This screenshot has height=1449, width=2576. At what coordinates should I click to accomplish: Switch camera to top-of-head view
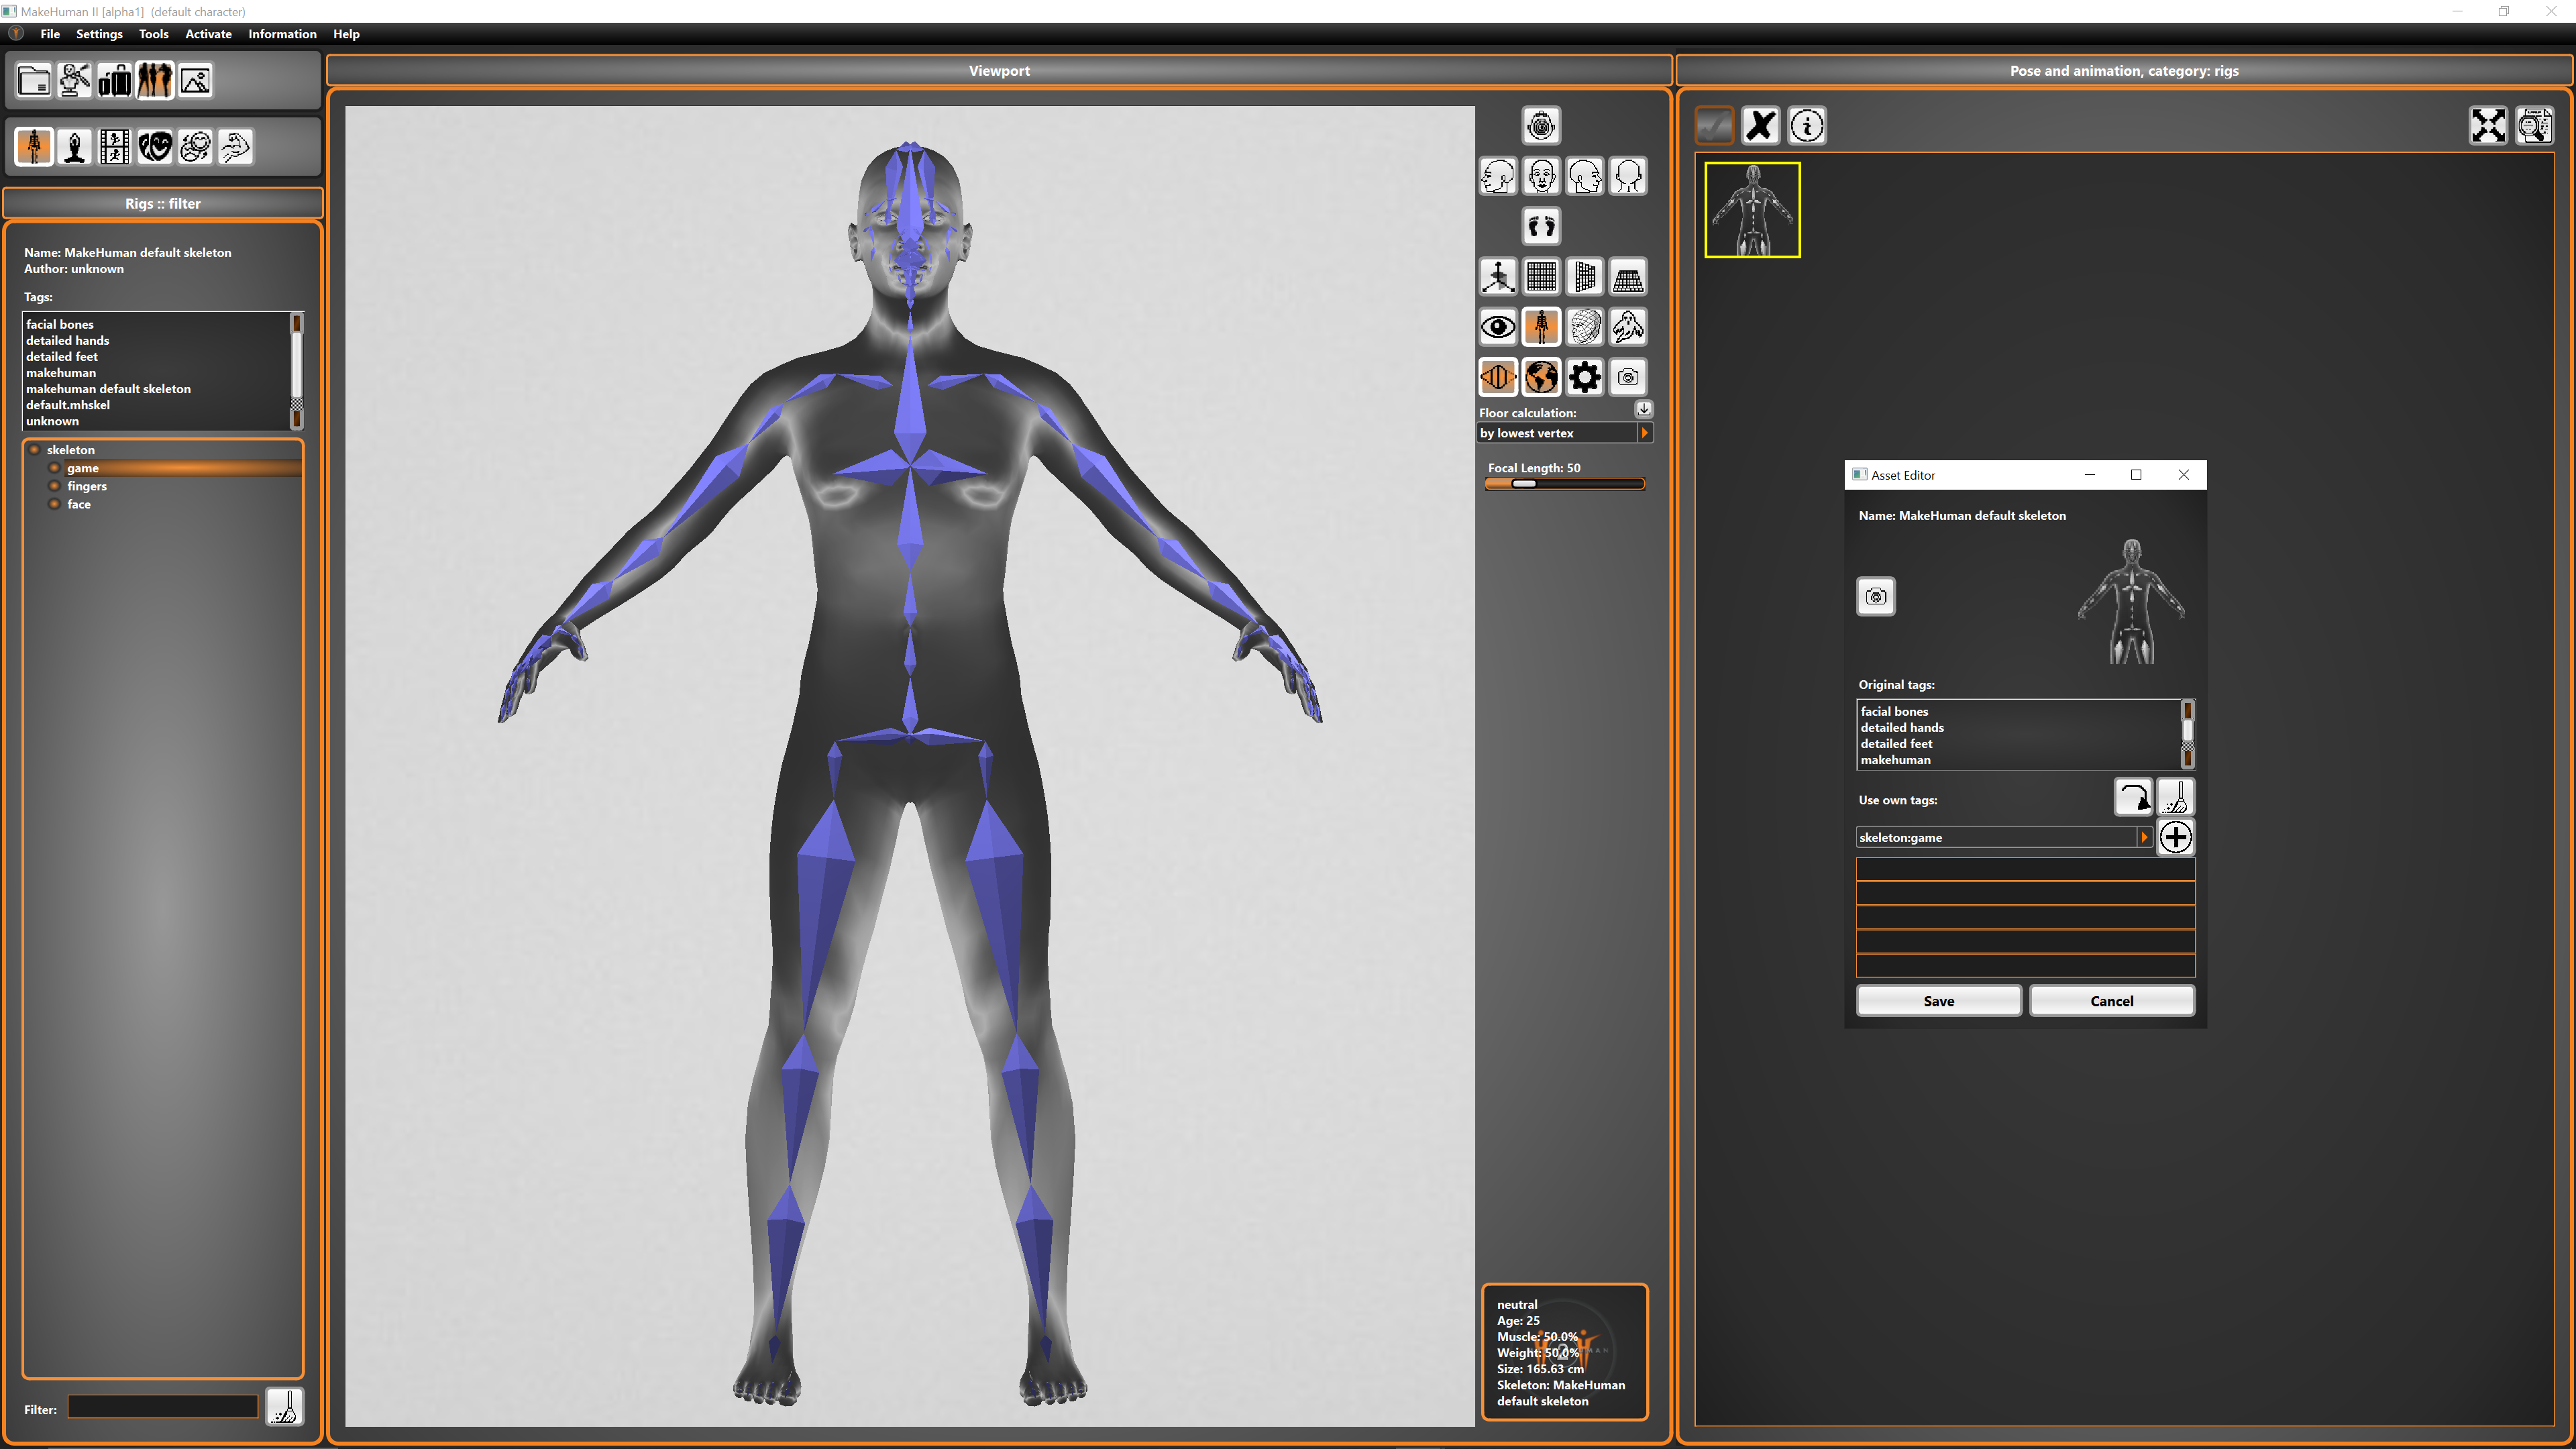point(1541,126)
